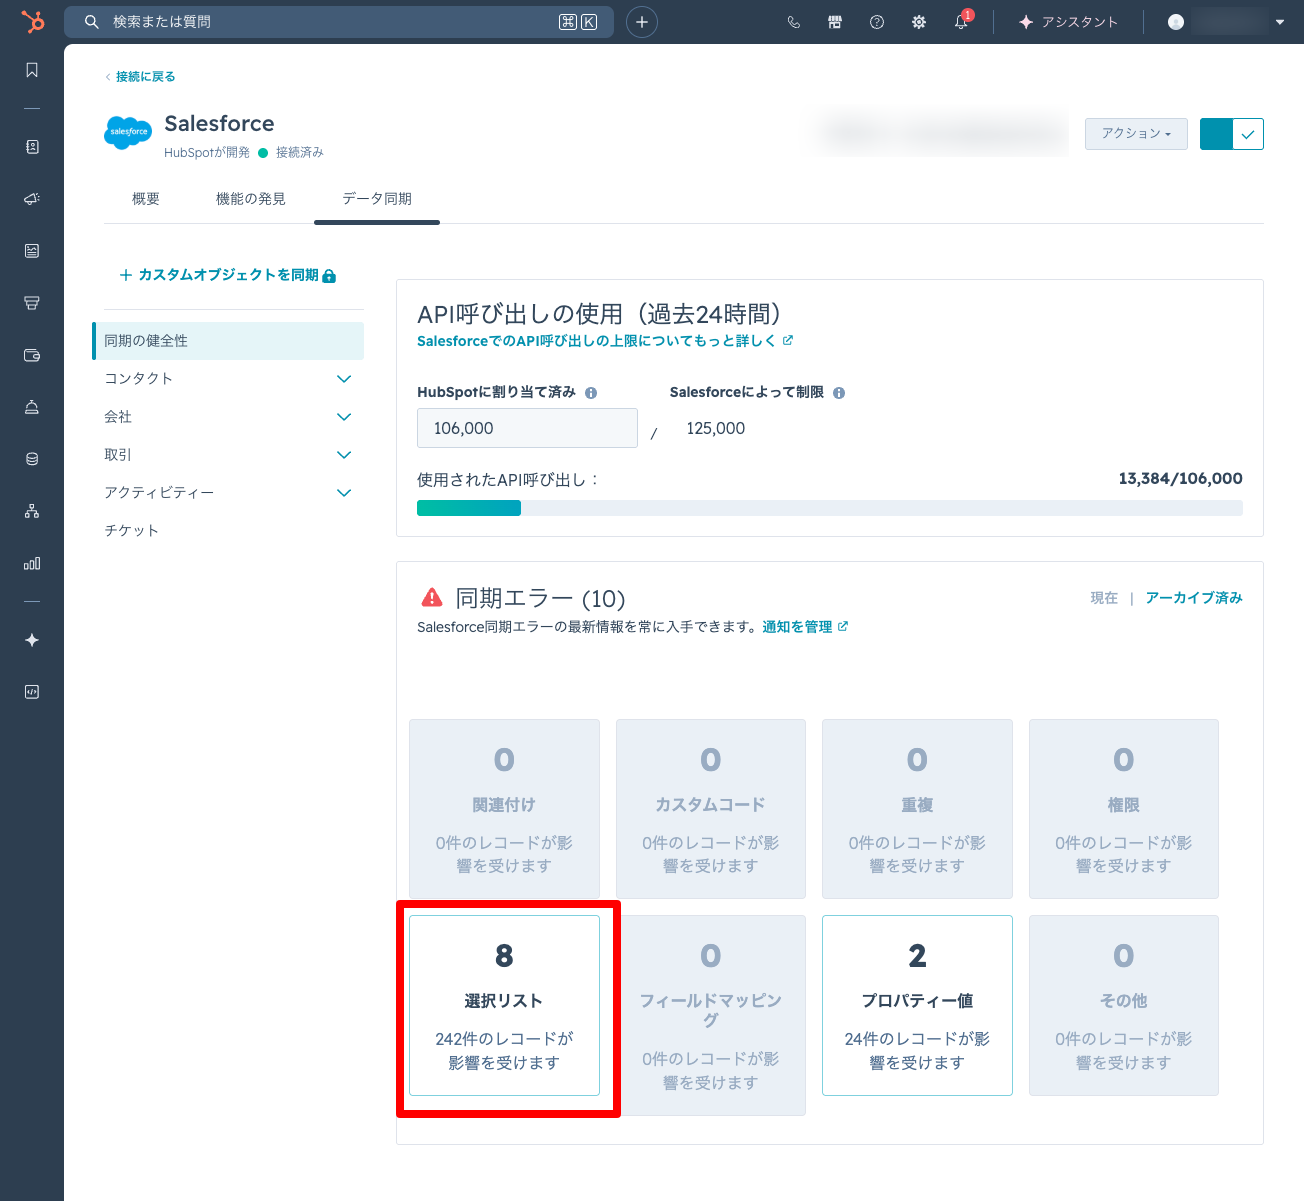The width and height of the screenshot is (1304, 1201).
Task: Open the account menu dropdown arrow
Action: click(1280, 22)
